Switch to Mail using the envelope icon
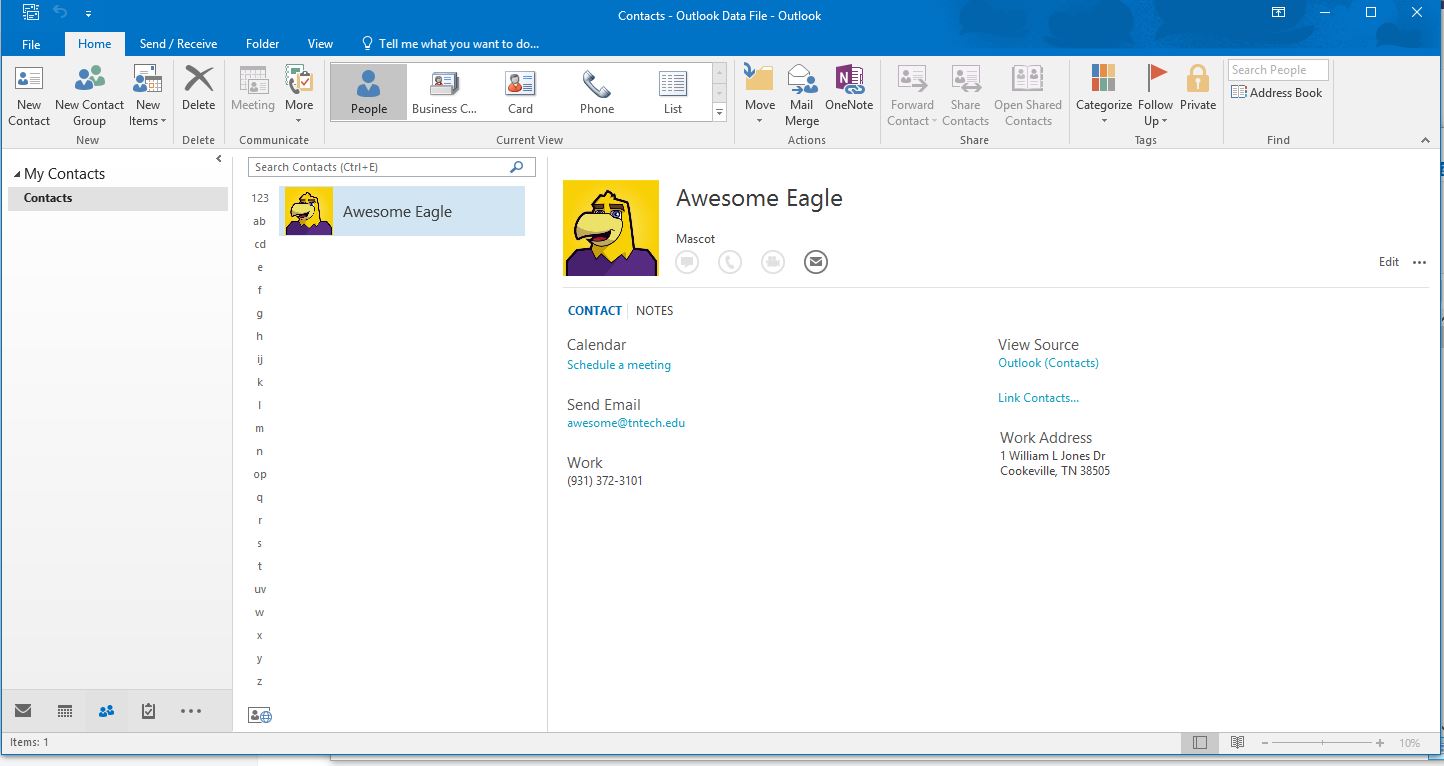The width and height of the screenshot is (1444, 766). 22,711
